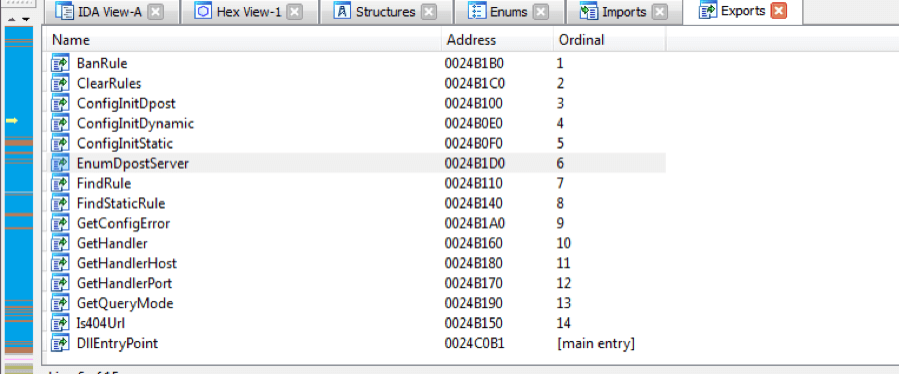The height and width of the screenshot is (374, 899).
Task: Click the Is404Url export icon
Action: coord(60,323)
